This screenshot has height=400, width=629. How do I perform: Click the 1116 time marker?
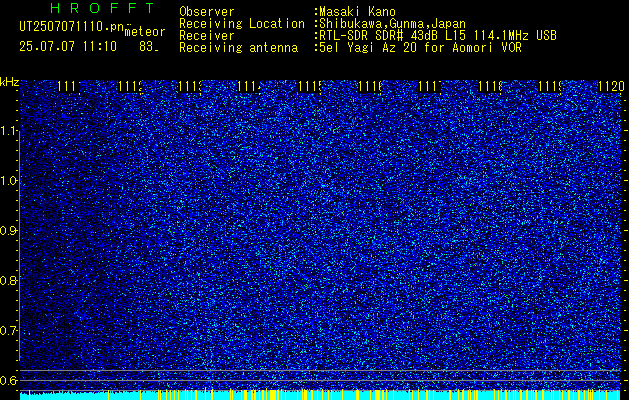pos(370,86)
